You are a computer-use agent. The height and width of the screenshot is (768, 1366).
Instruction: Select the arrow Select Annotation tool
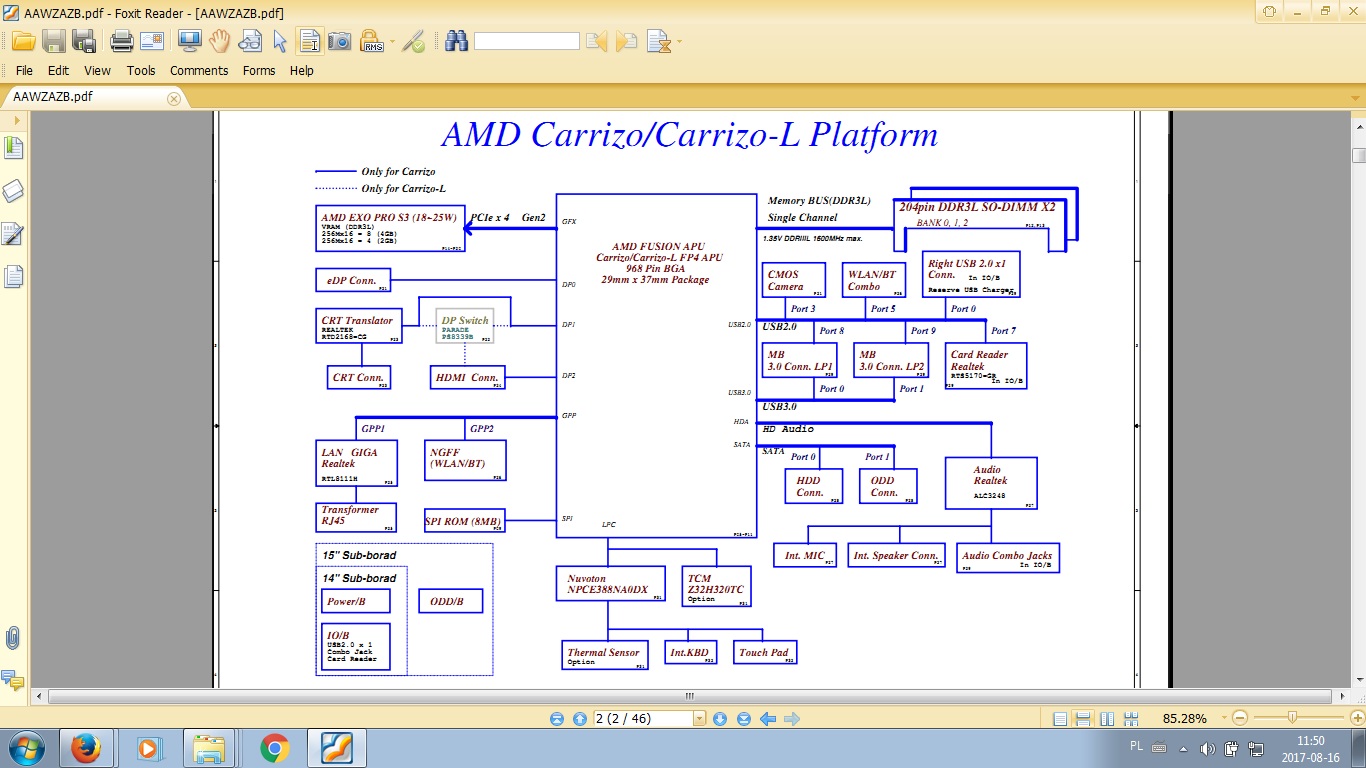[x=280, y=41]
